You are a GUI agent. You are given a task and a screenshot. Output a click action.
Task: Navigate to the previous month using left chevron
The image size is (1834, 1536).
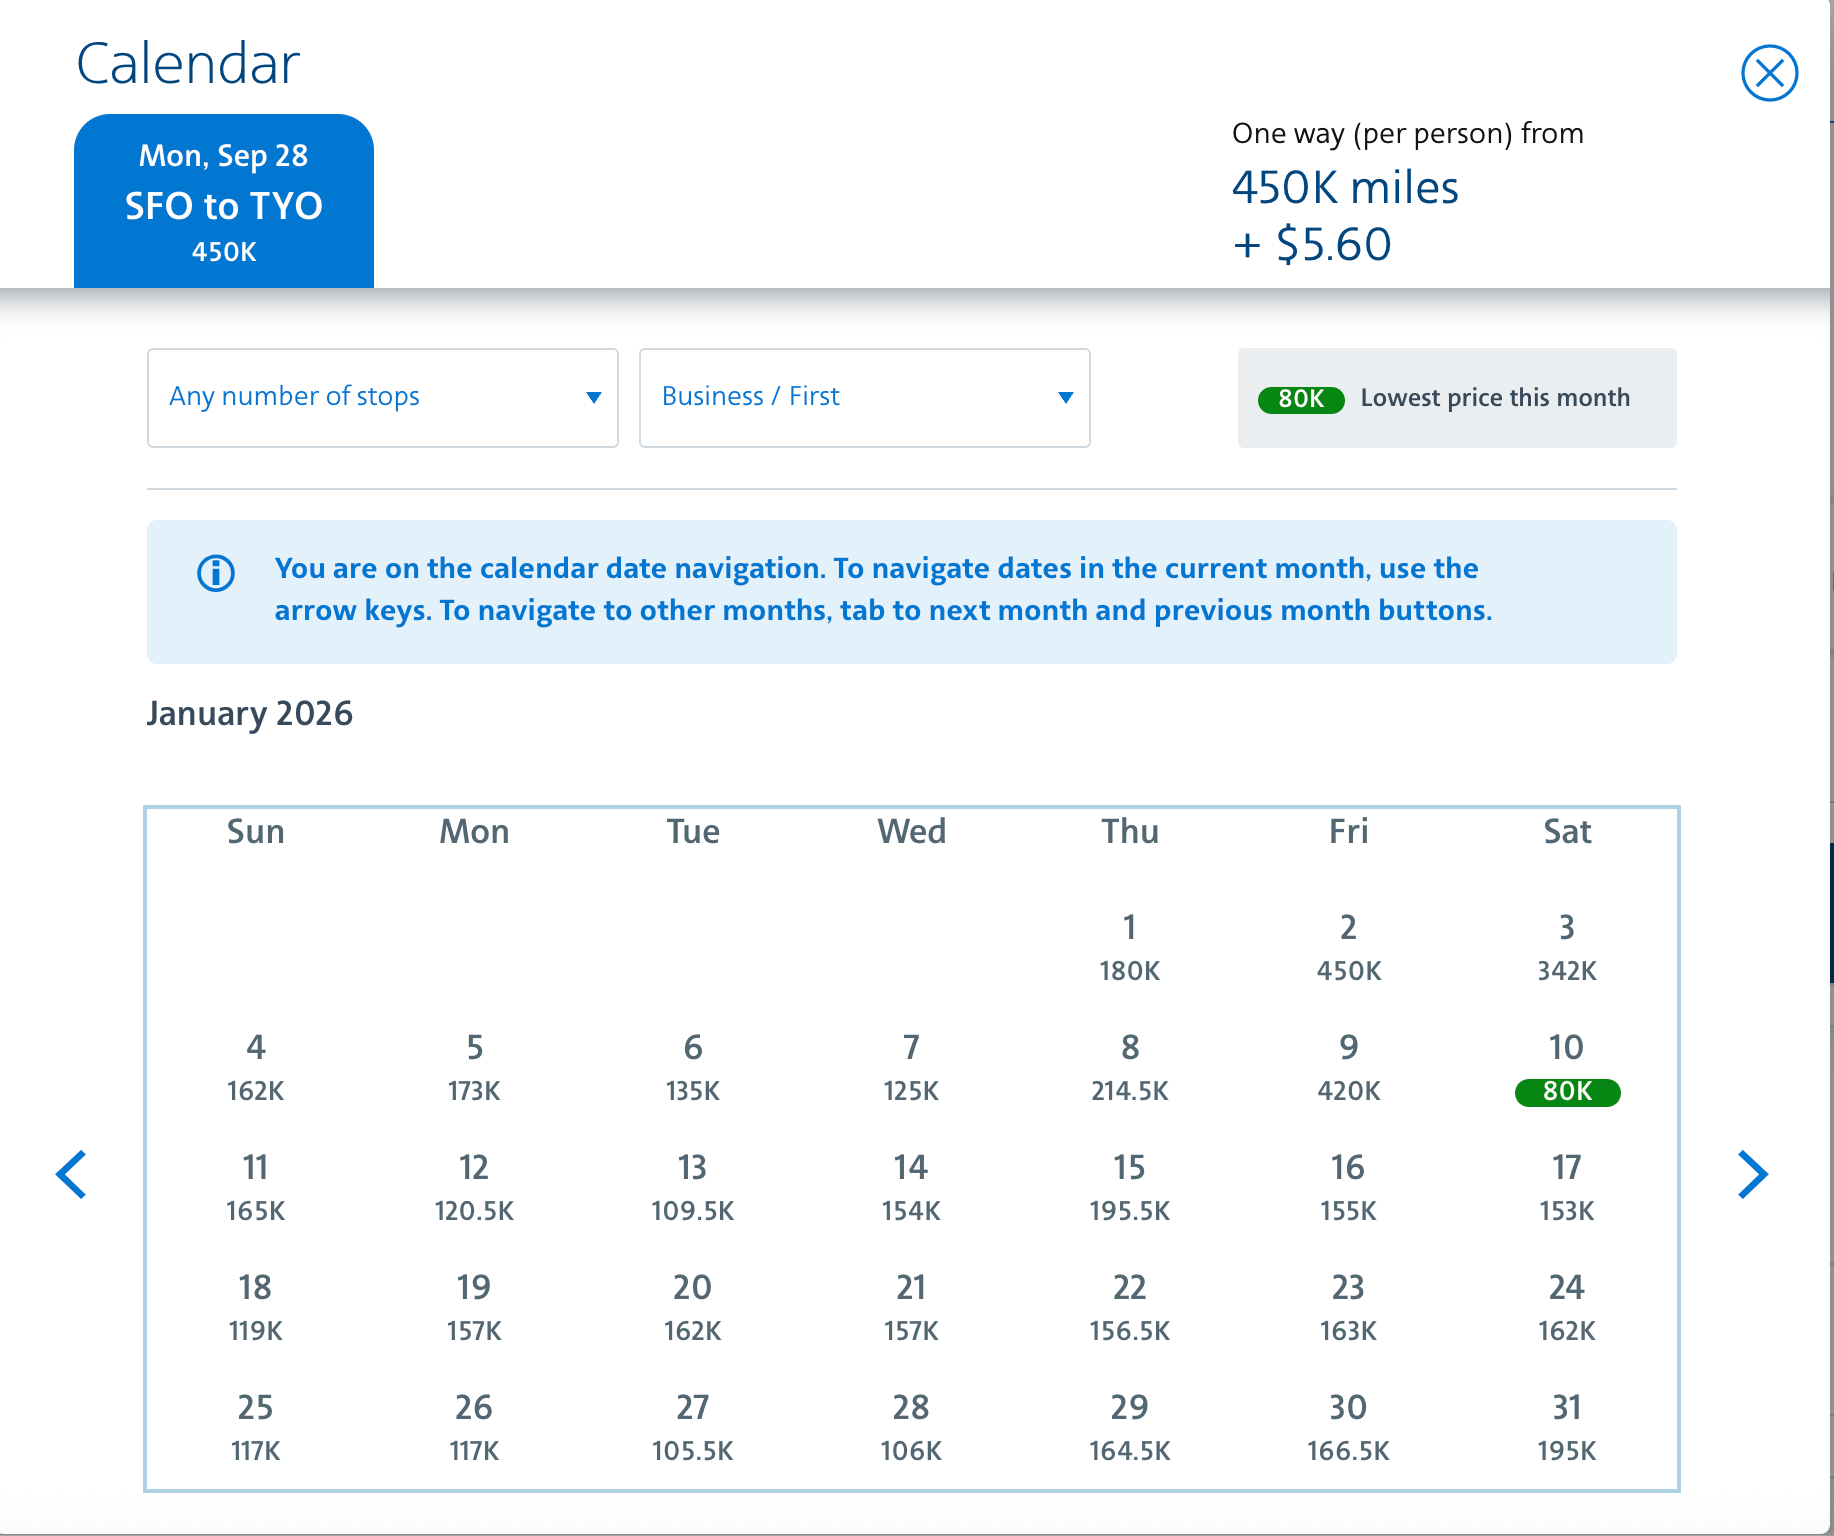click(x=71, y=1175)
